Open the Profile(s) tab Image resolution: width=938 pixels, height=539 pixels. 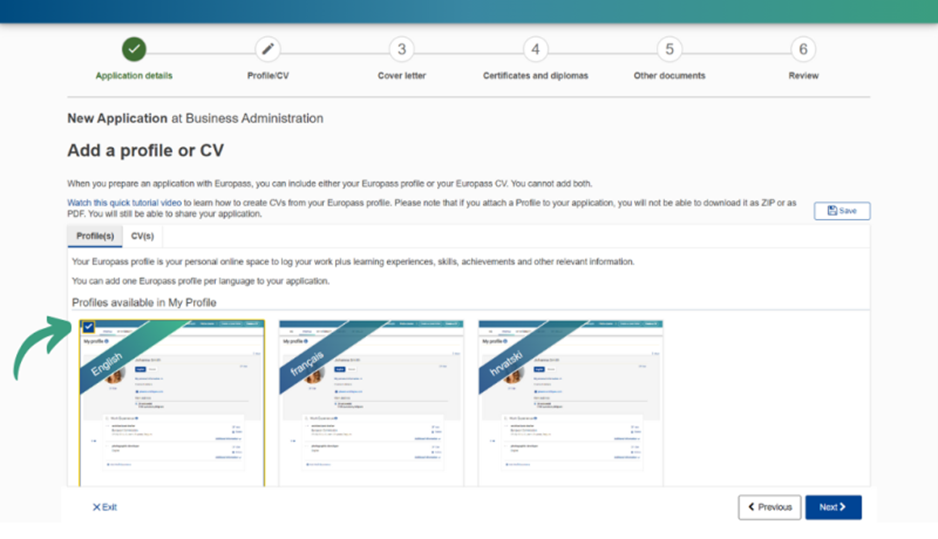tap(95, 236)
